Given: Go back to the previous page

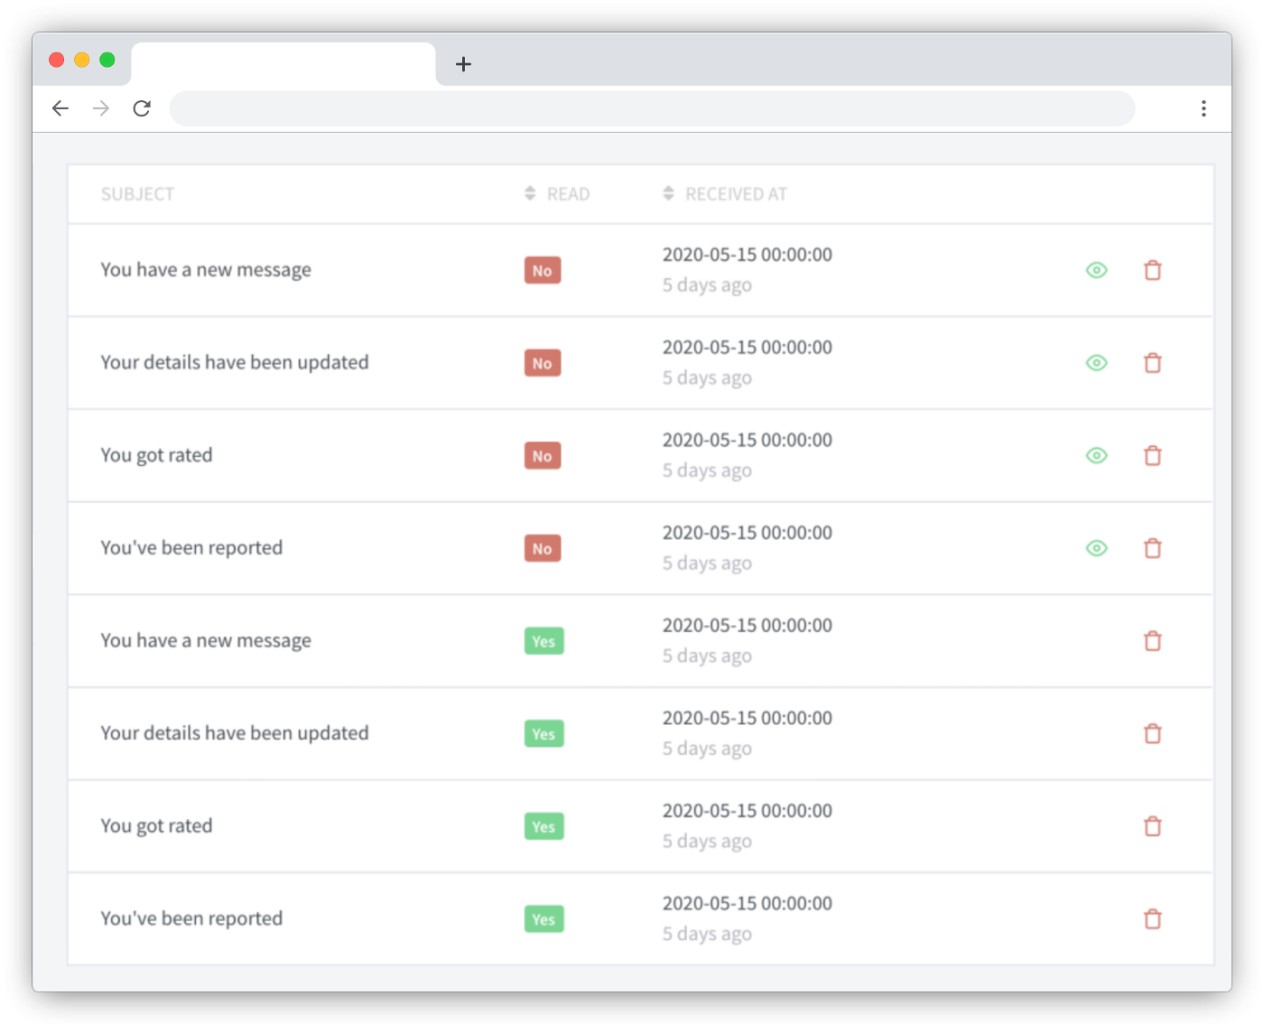Looking at the screenshot, I should pos(60,108).
